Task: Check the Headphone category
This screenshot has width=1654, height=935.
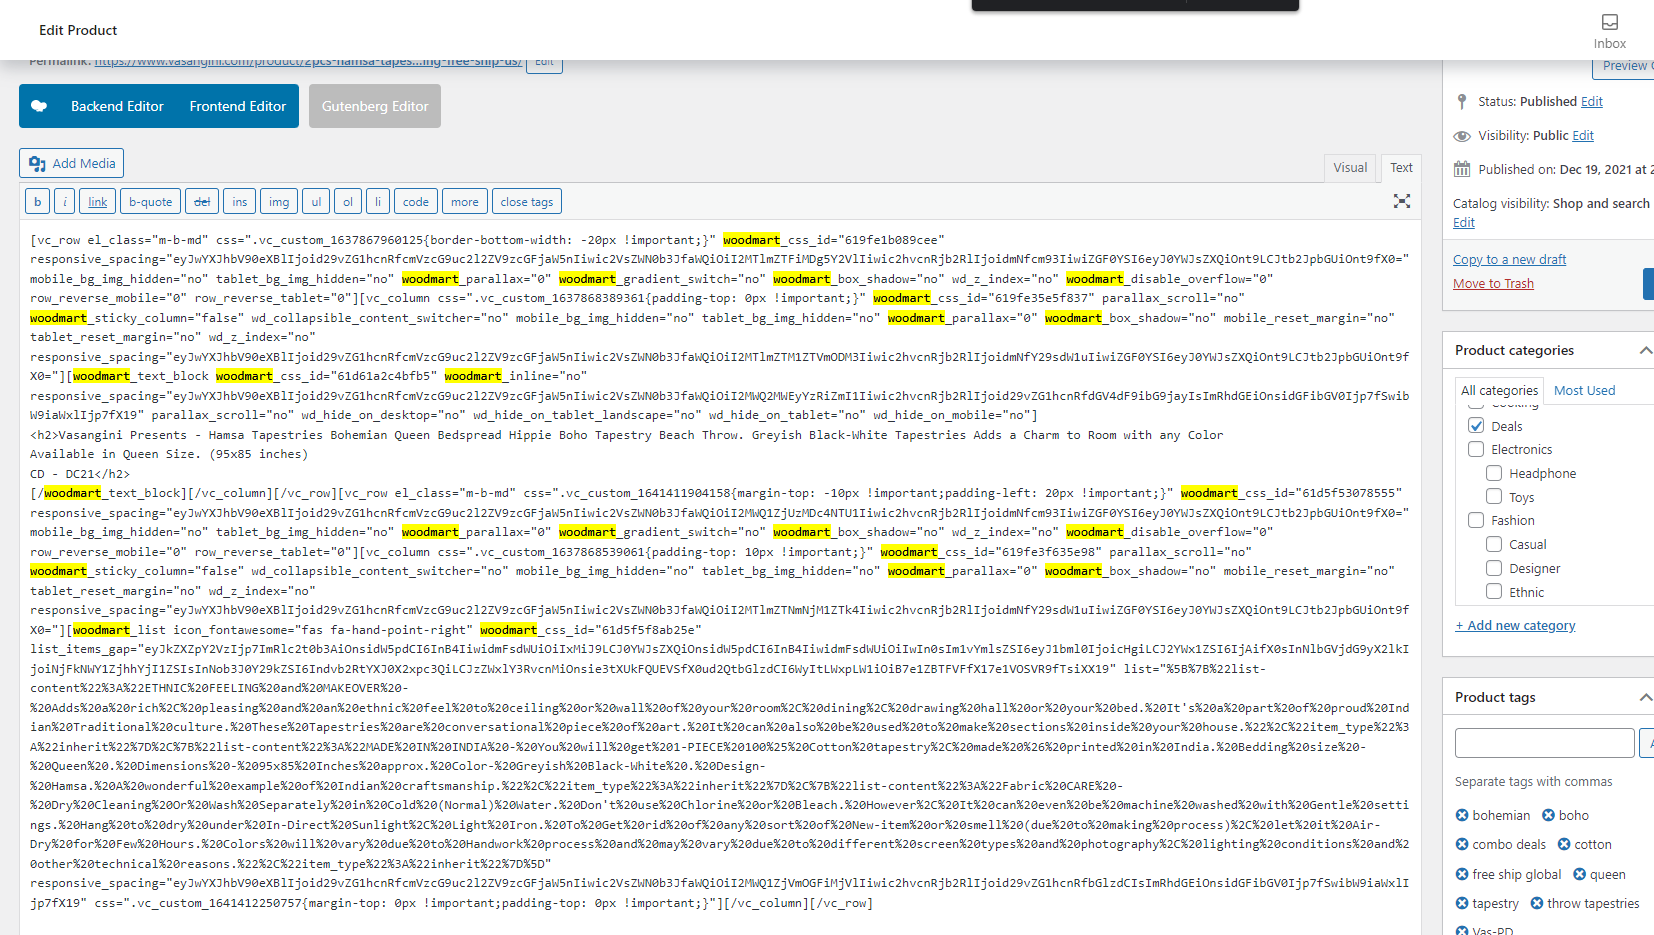Action: coord(1494,473)
